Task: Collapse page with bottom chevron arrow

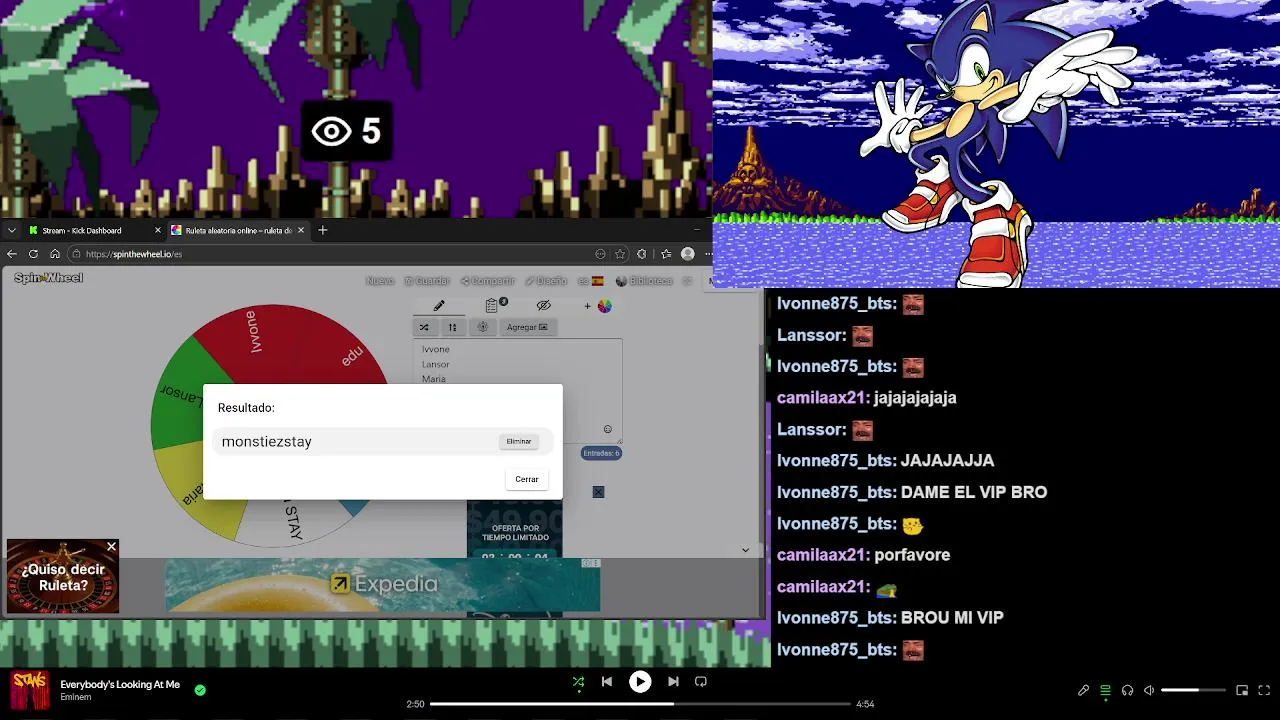Action: click(x=745, y=550)
